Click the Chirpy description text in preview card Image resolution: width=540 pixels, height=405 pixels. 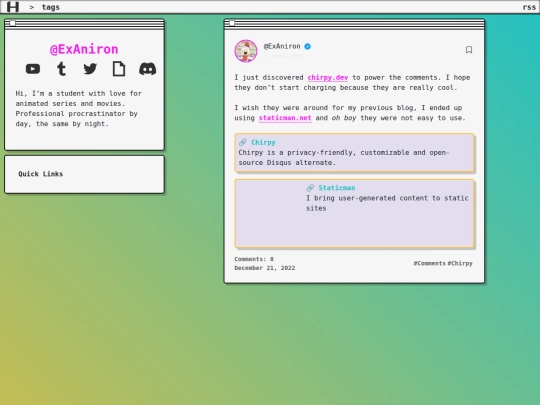344,157
